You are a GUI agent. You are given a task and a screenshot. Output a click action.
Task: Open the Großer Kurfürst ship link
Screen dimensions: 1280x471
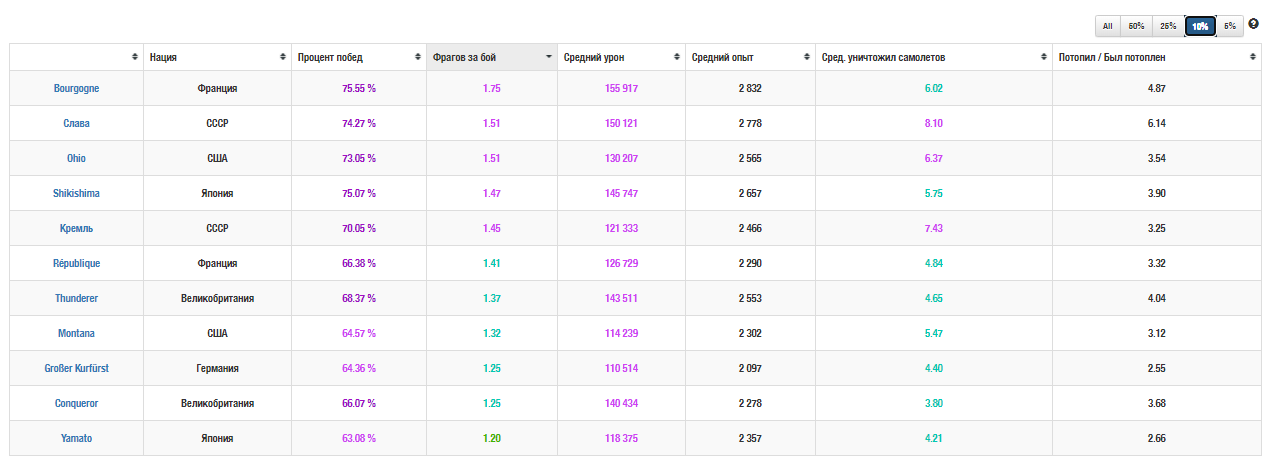pyautogui.click(x=76, y=368)
